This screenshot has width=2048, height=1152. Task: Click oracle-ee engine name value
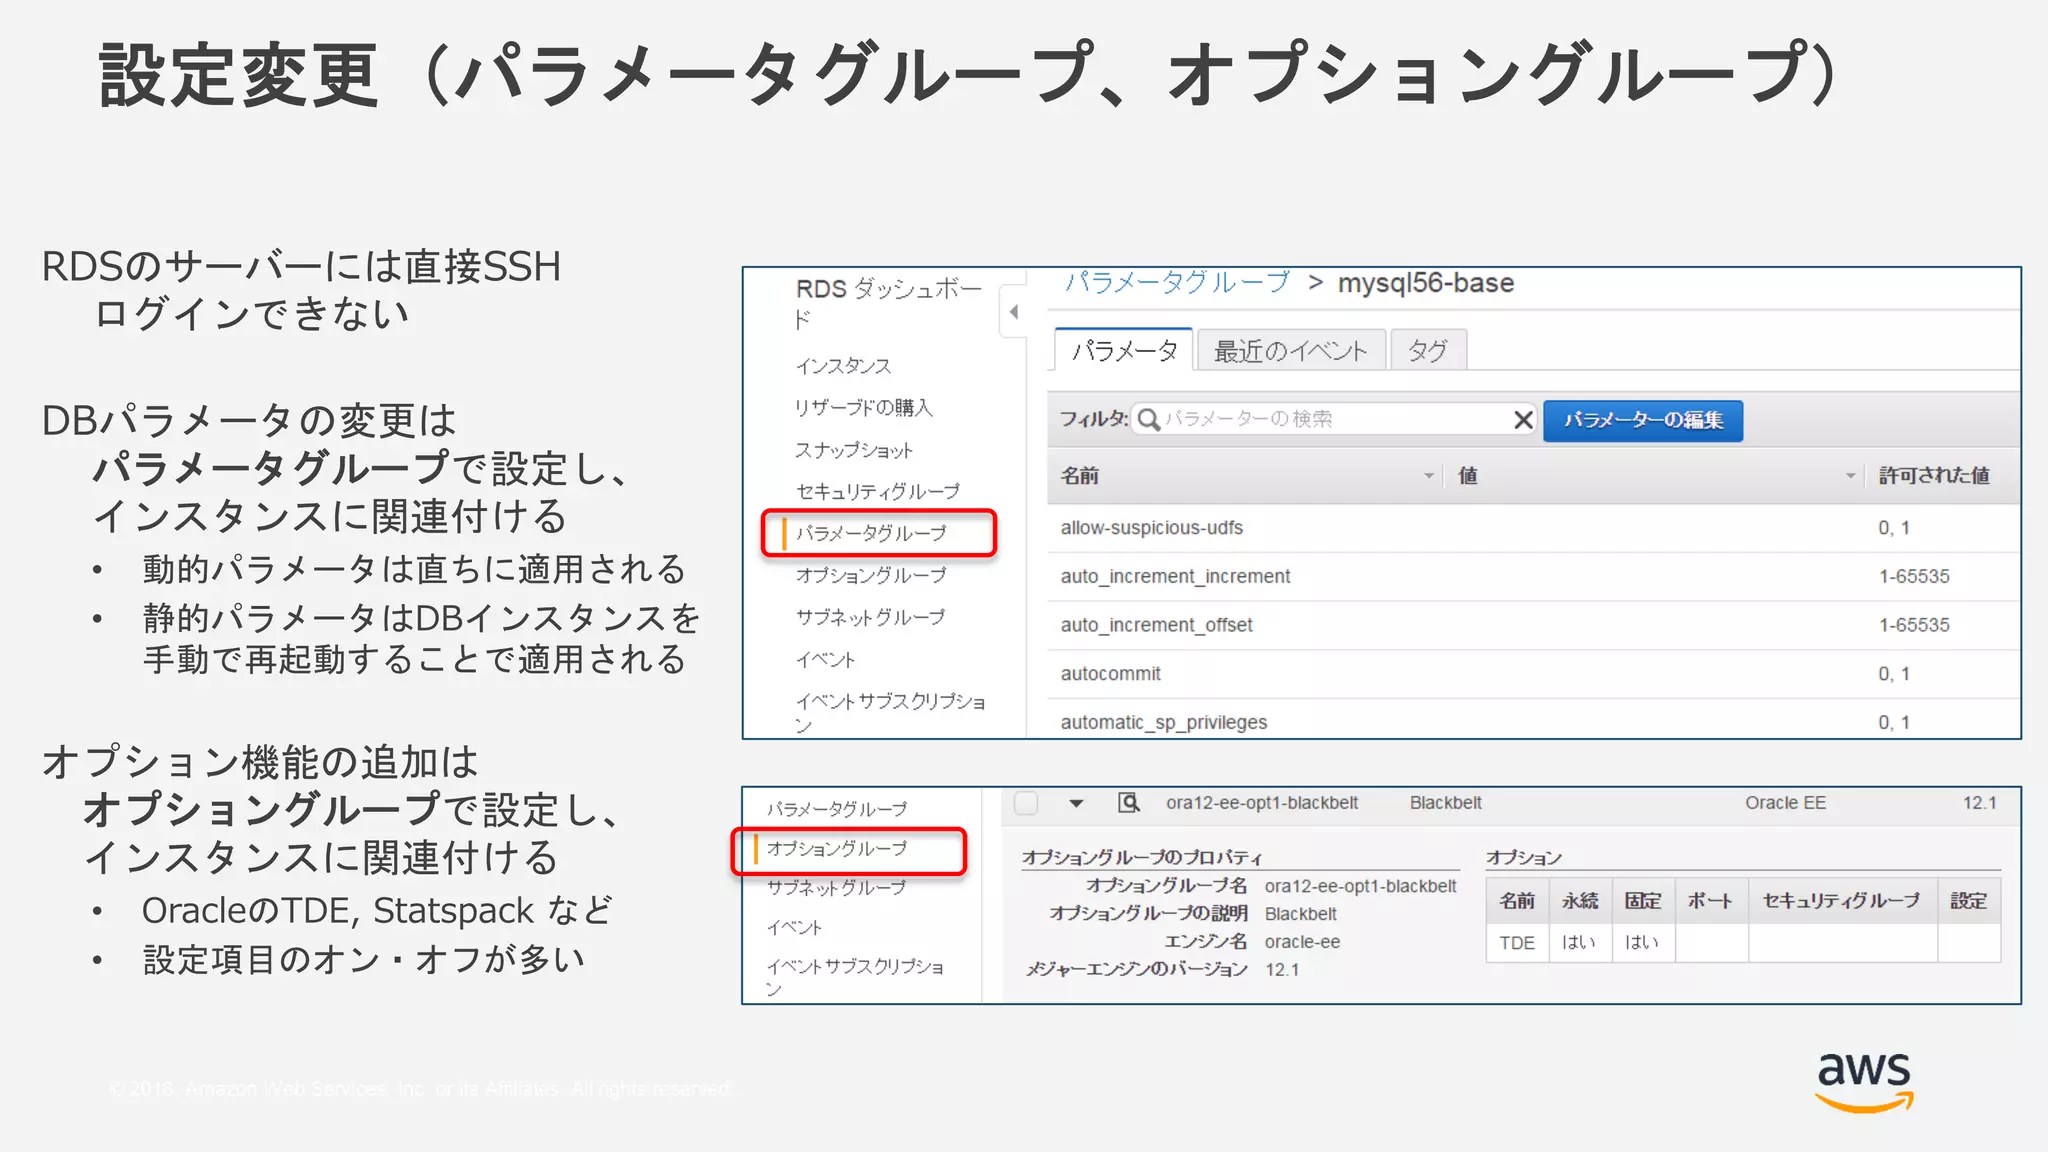(1302, 942)
